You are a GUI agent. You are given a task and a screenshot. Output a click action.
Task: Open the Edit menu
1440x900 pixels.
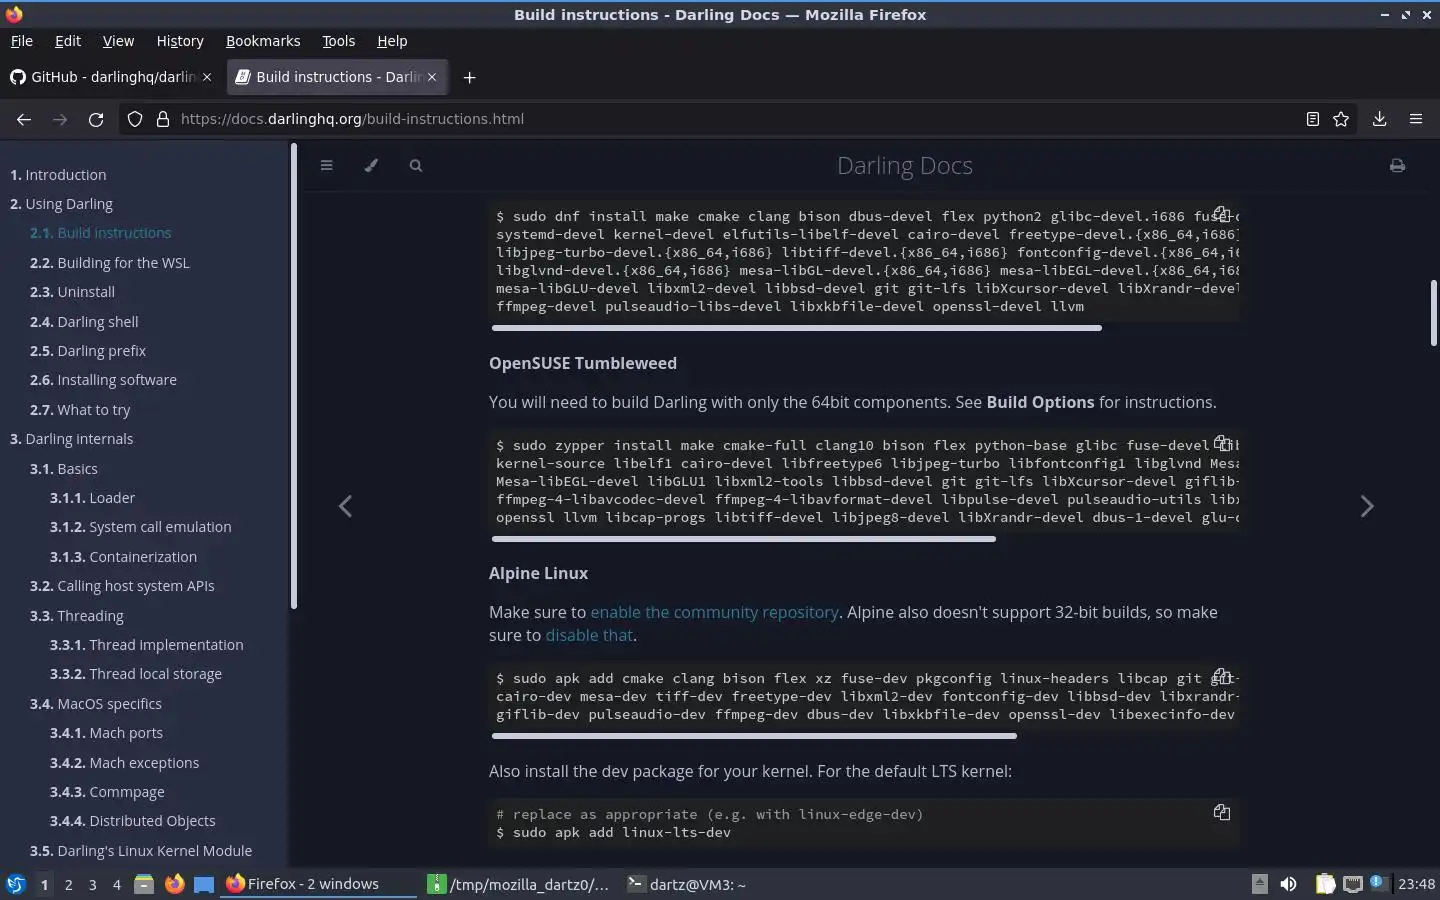tap(68, 41)
